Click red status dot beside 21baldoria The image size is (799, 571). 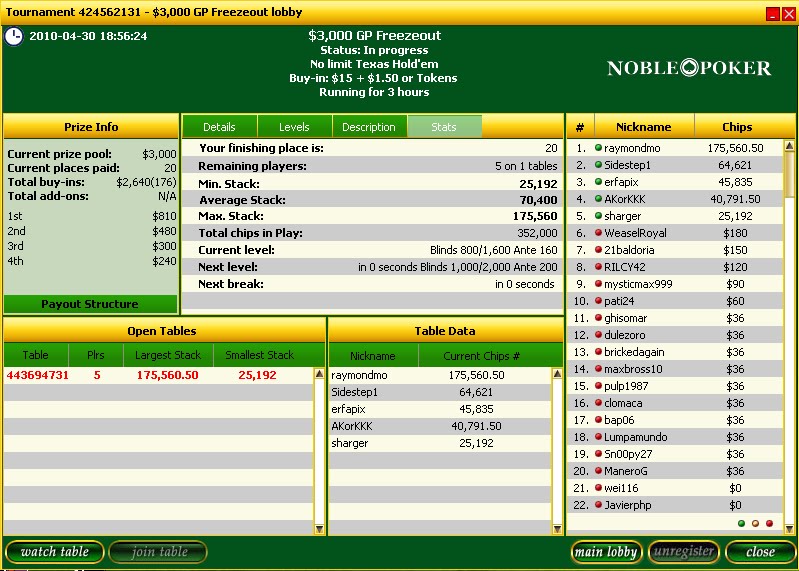coord(598,250)
